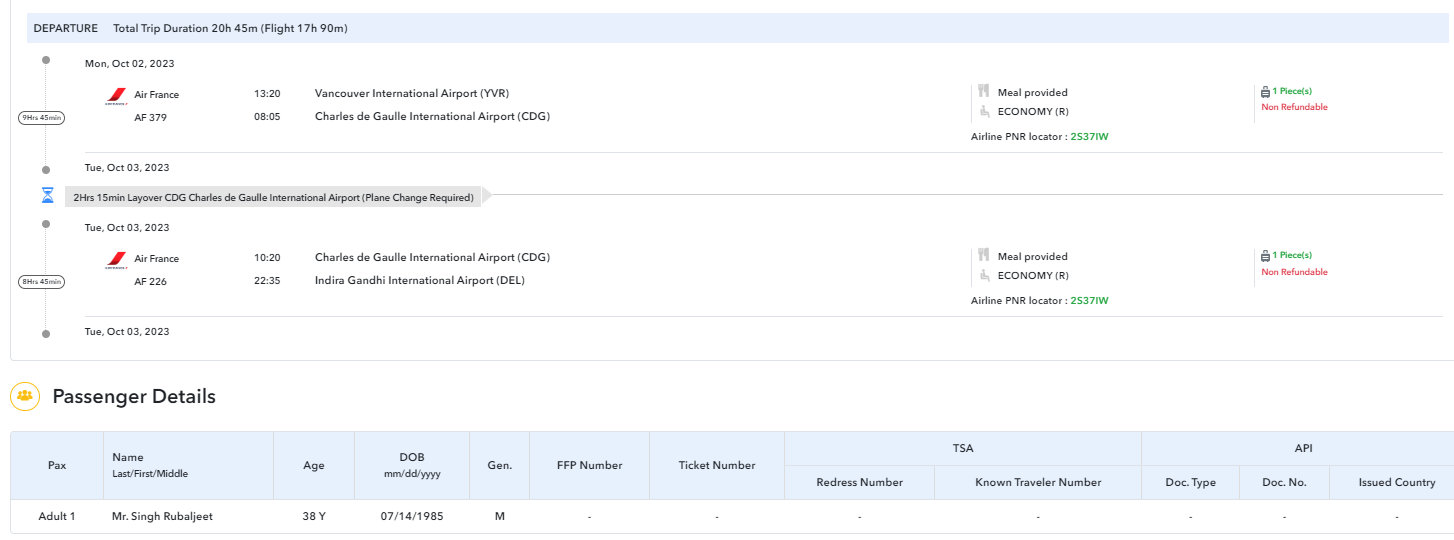Click the hourglass layover icon

pos(47,196)
